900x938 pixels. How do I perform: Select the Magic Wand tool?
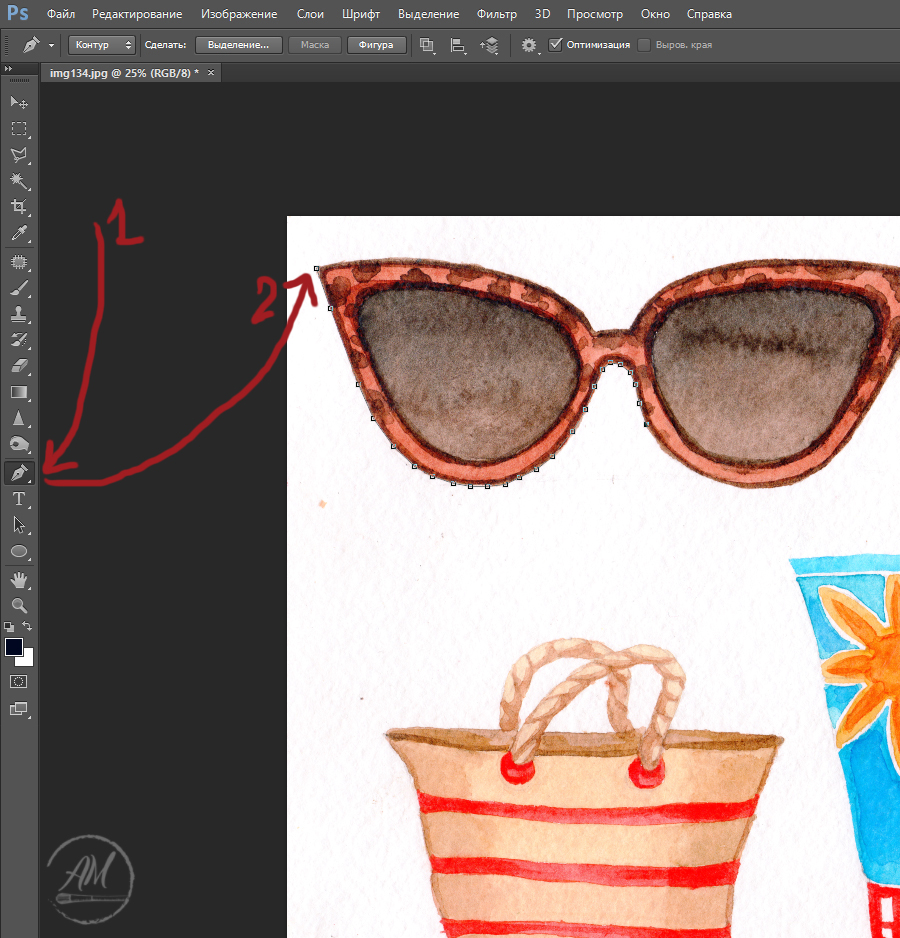tap(18, 181)
